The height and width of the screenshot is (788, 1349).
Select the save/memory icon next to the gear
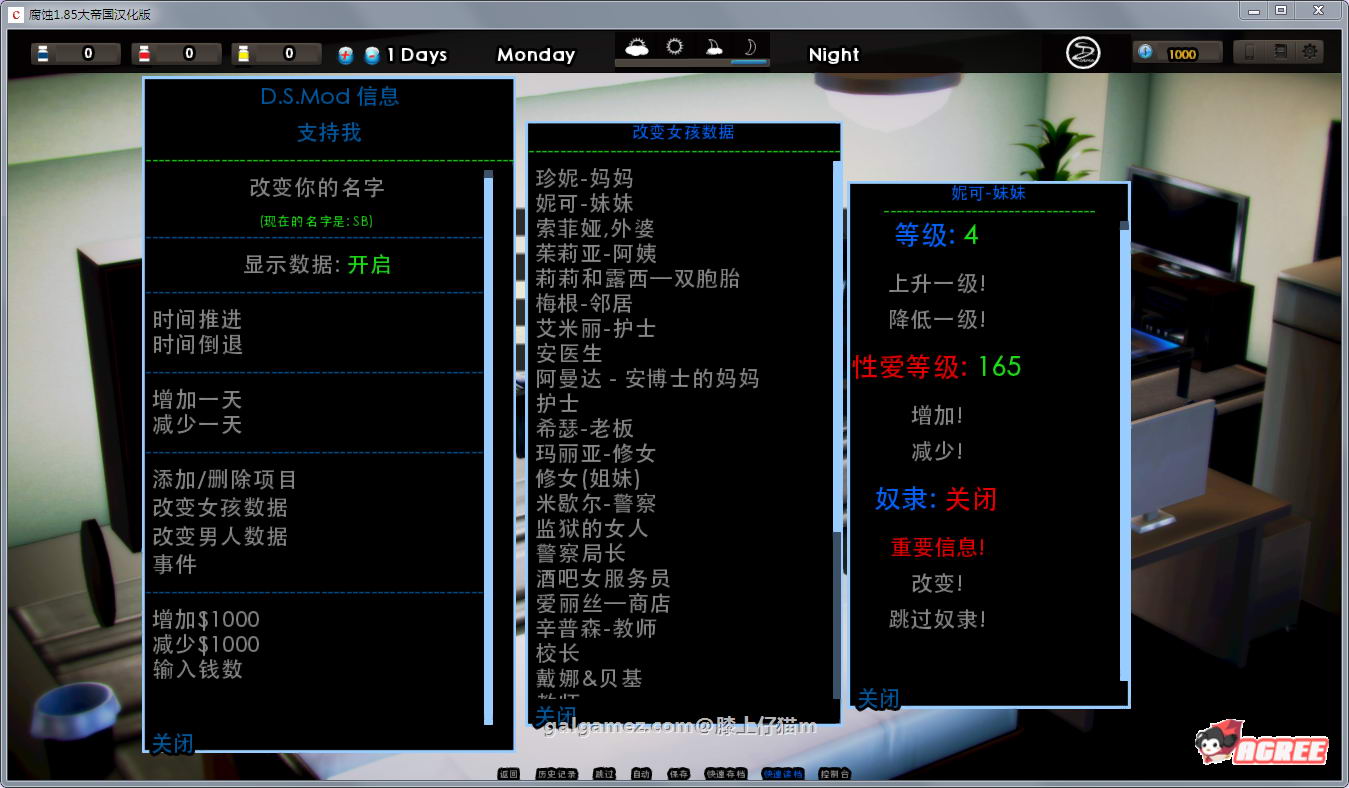coord(1281,51)
